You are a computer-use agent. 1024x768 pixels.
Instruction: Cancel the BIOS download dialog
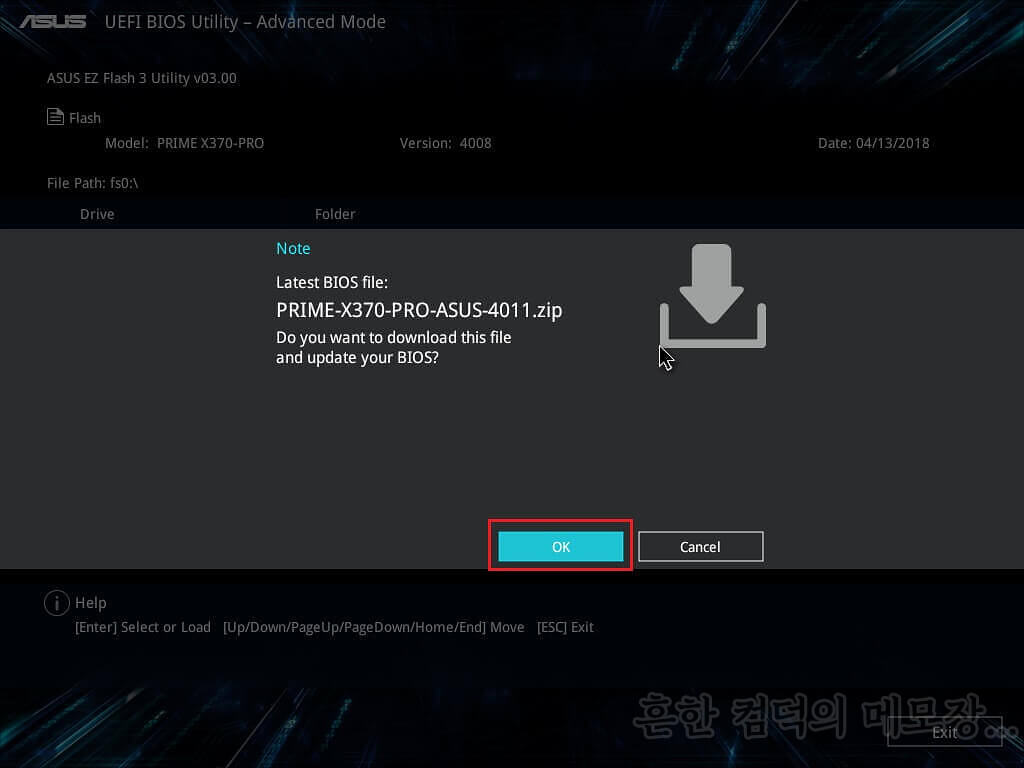pos(700,546)
